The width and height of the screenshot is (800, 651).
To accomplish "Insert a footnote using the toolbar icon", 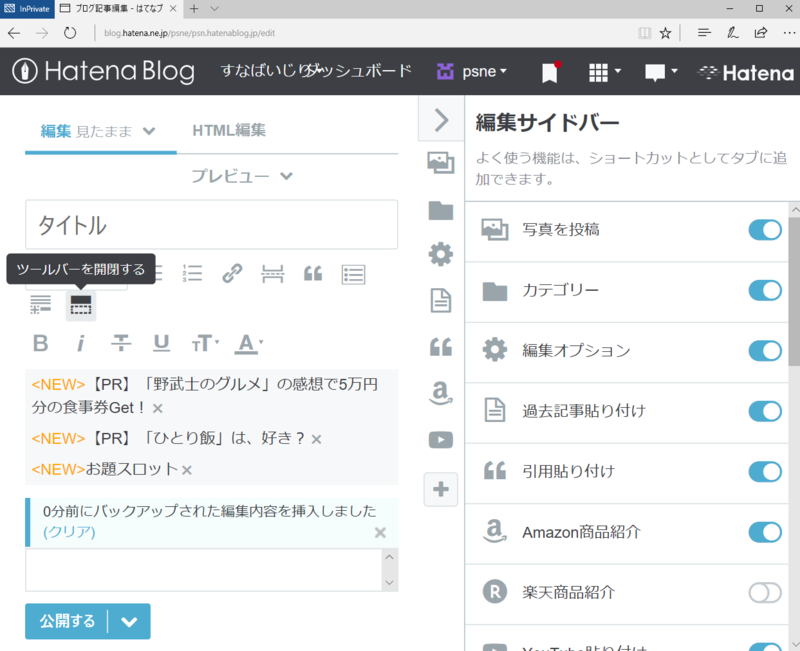I will click(41, 305).
